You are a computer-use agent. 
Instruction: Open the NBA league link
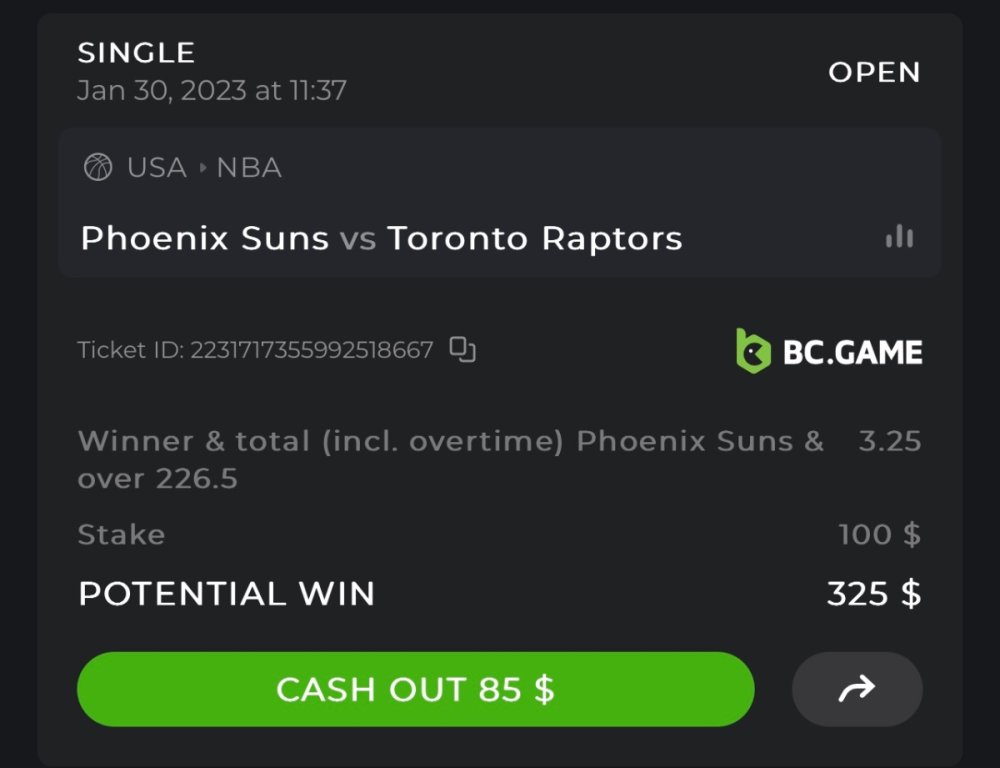(x=249, y=168)
